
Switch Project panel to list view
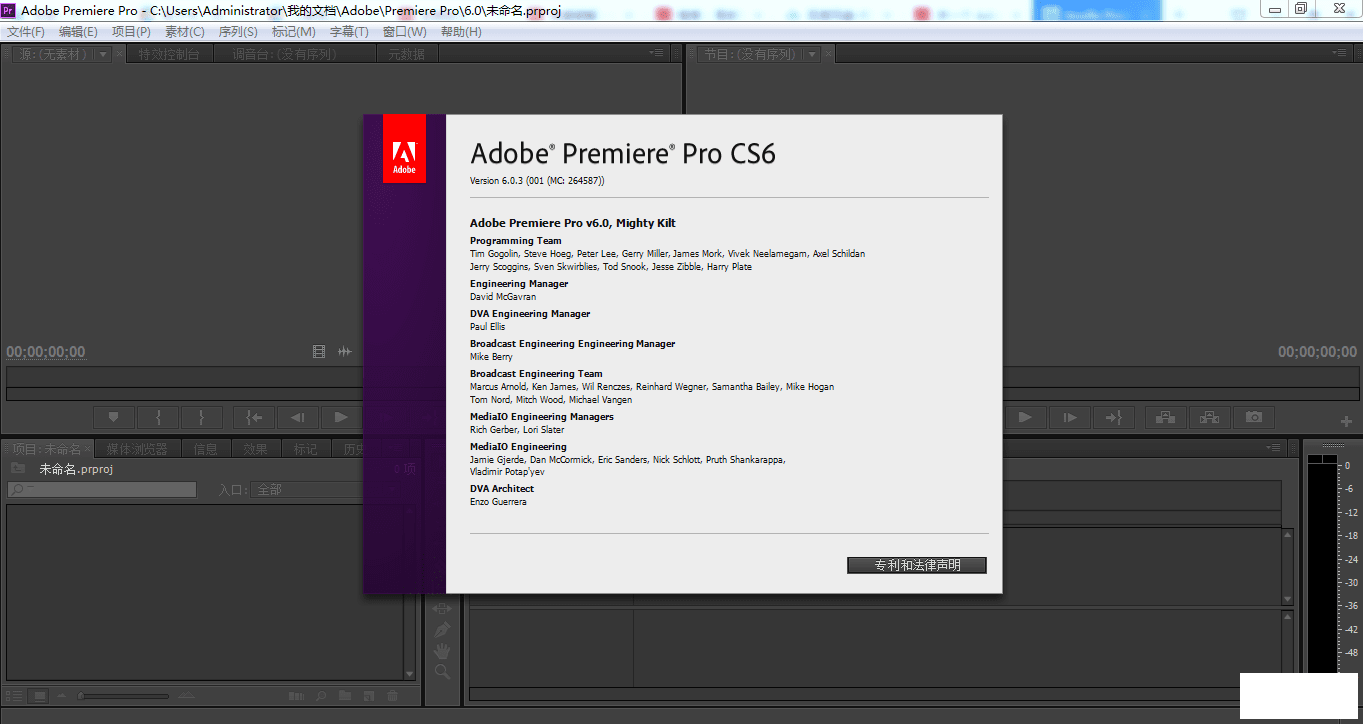[14, 696]
